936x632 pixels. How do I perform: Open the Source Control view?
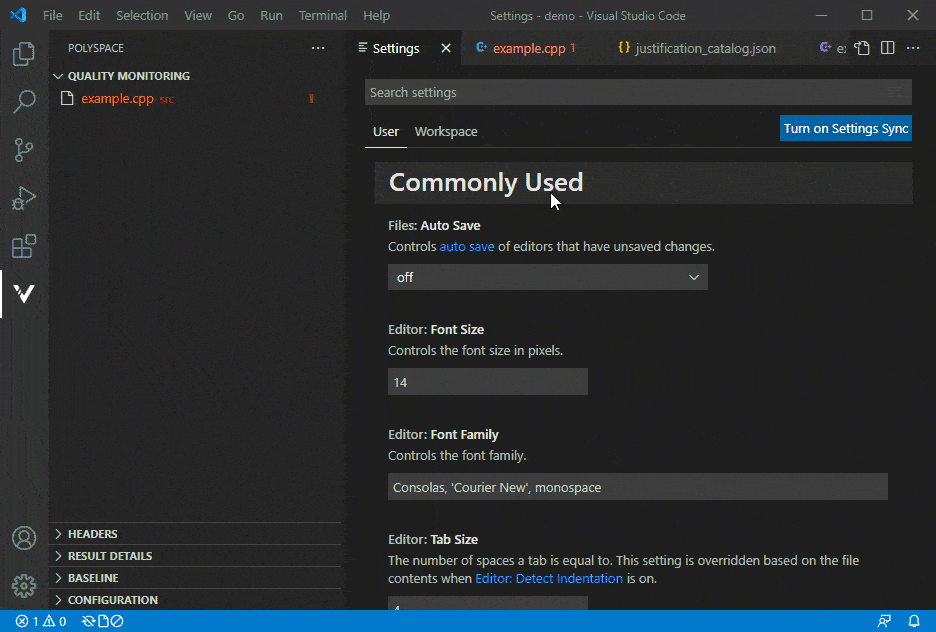(x=24, y=150)
